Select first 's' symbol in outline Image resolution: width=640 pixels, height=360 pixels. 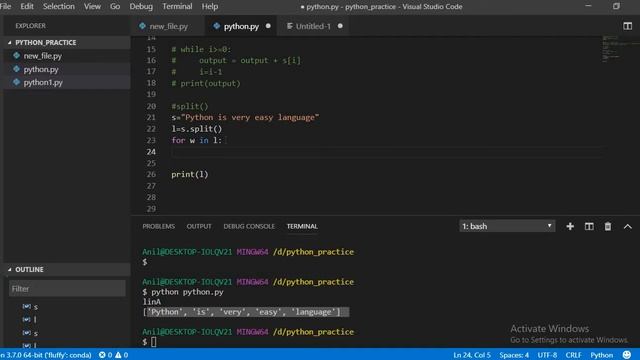pos(36,307)
